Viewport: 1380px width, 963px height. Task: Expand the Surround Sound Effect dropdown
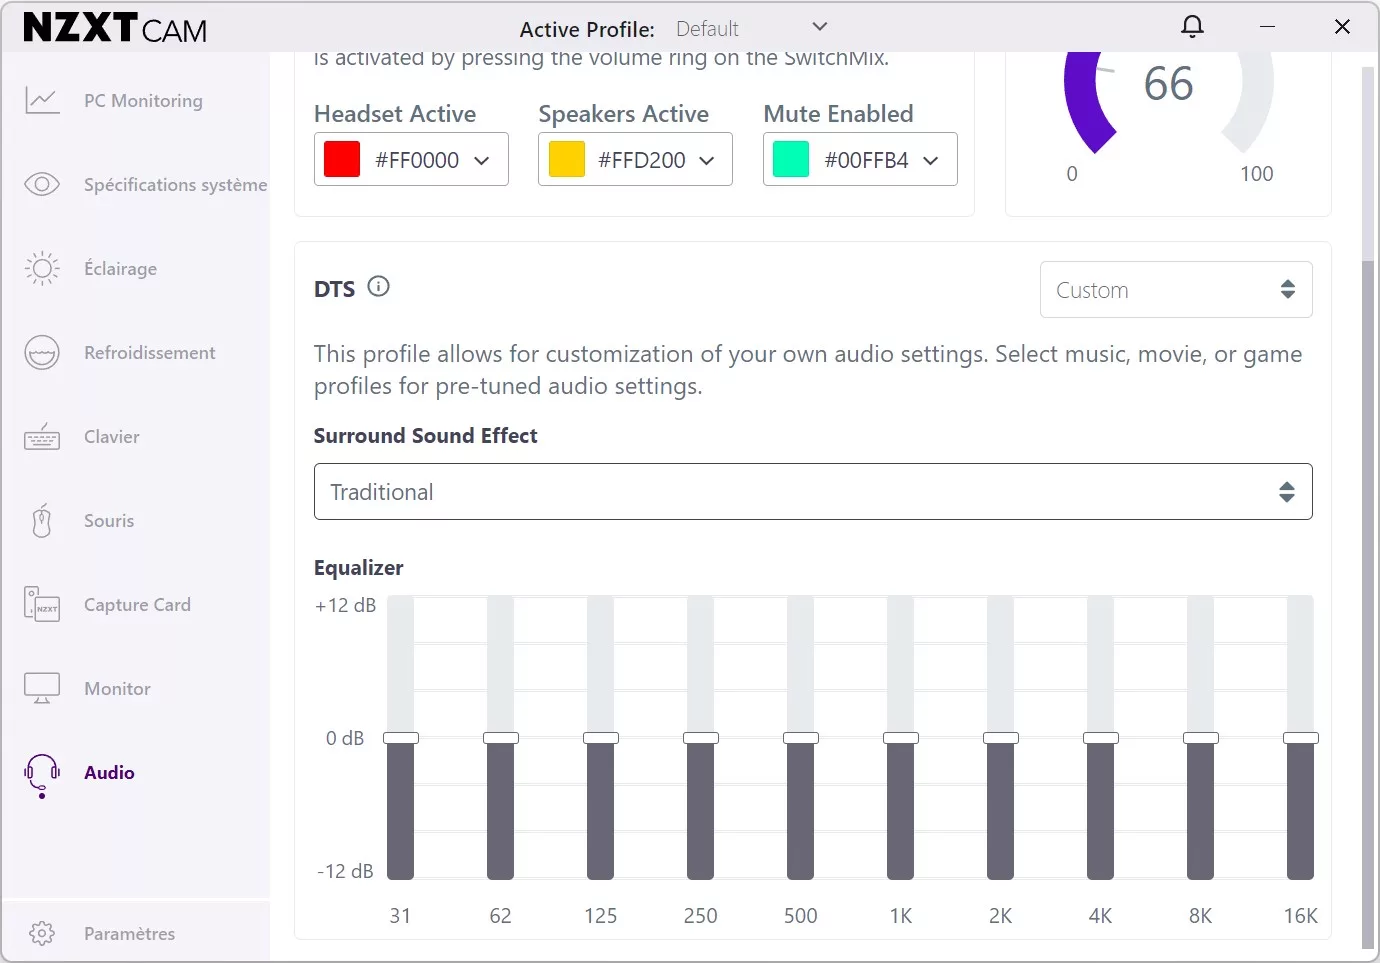[x=812, y=492]
